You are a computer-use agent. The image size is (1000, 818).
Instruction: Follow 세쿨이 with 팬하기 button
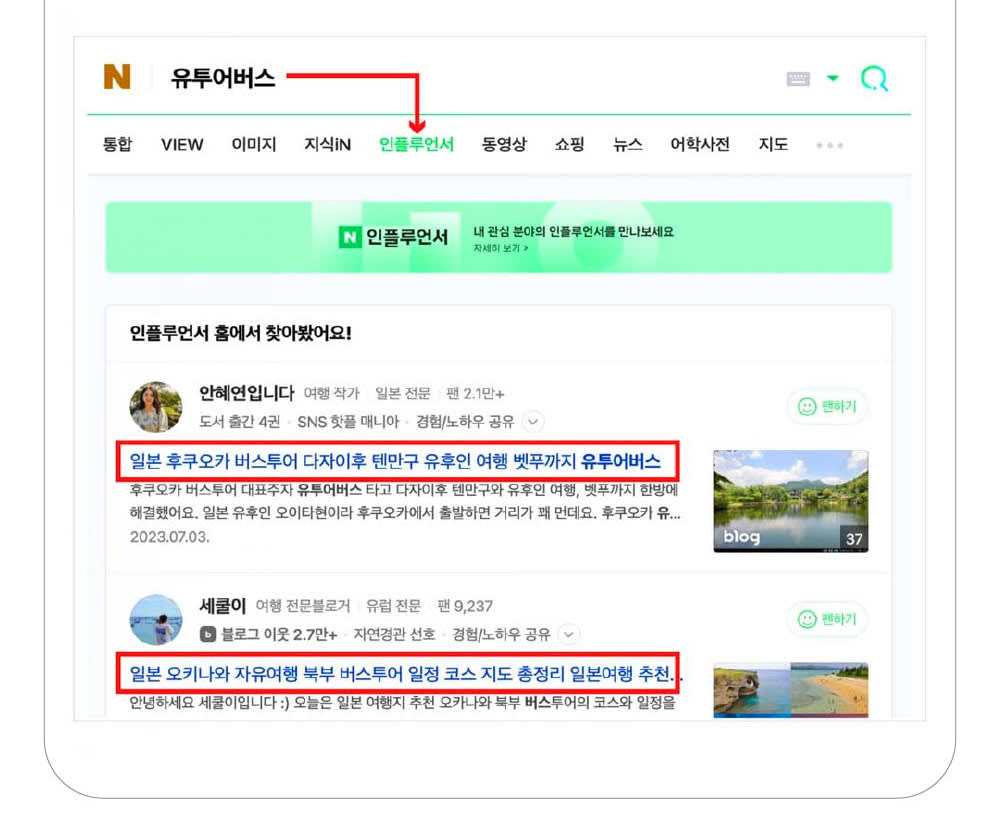(827, 620)
